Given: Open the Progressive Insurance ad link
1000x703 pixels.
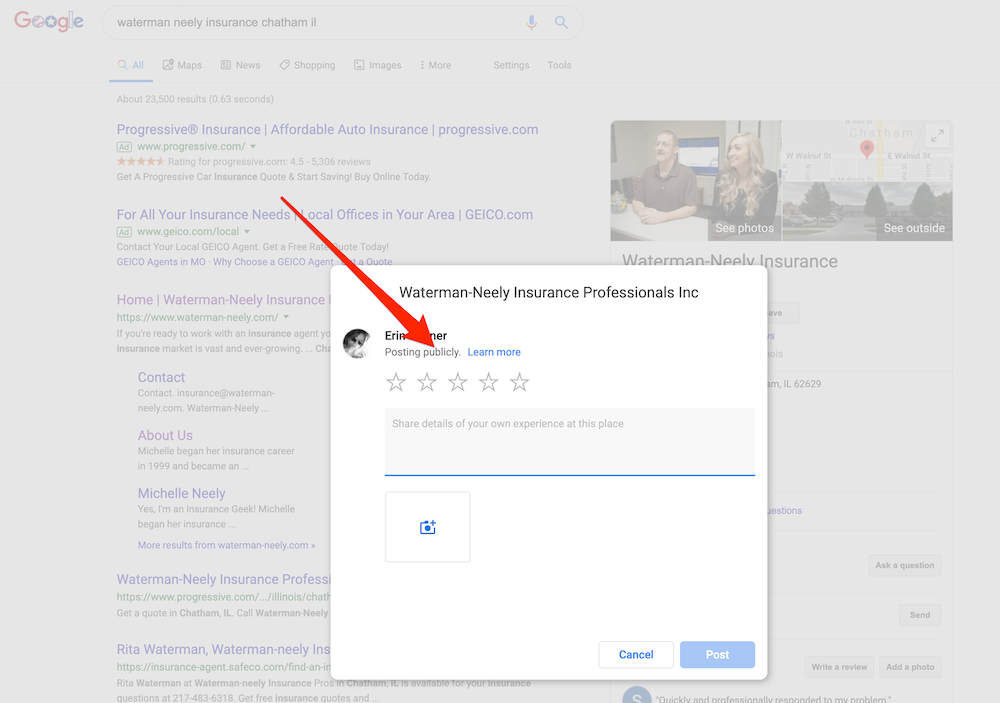Looking at the screenshot, I should [327, 130].
